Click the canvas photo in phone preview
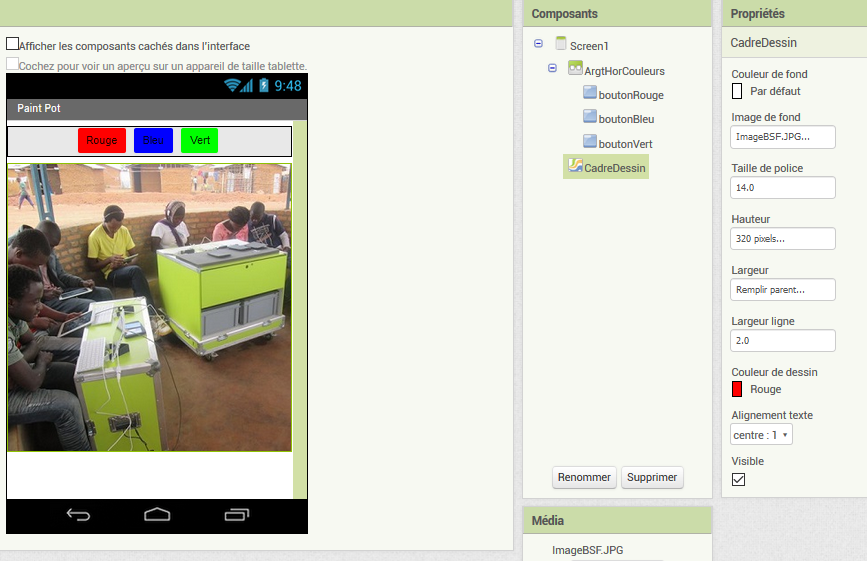 pos(149,307)
